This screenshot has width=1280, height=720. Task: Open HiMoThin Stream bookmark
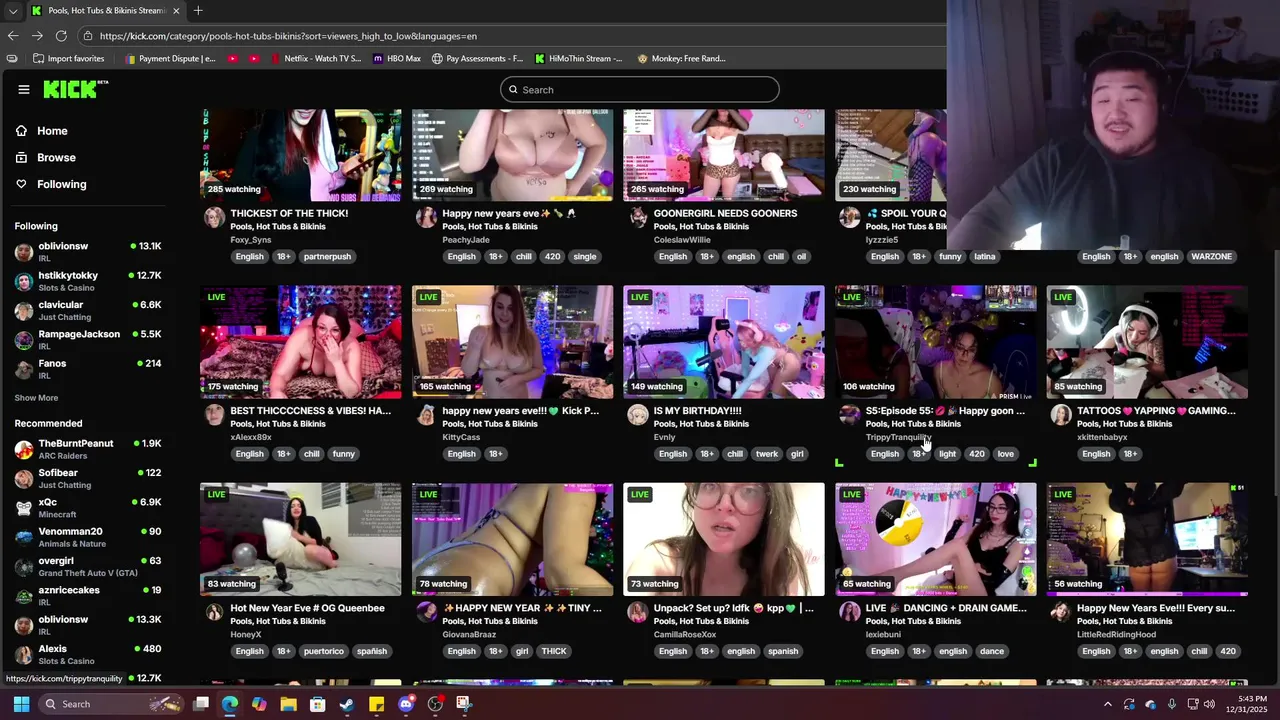point(579,58)
